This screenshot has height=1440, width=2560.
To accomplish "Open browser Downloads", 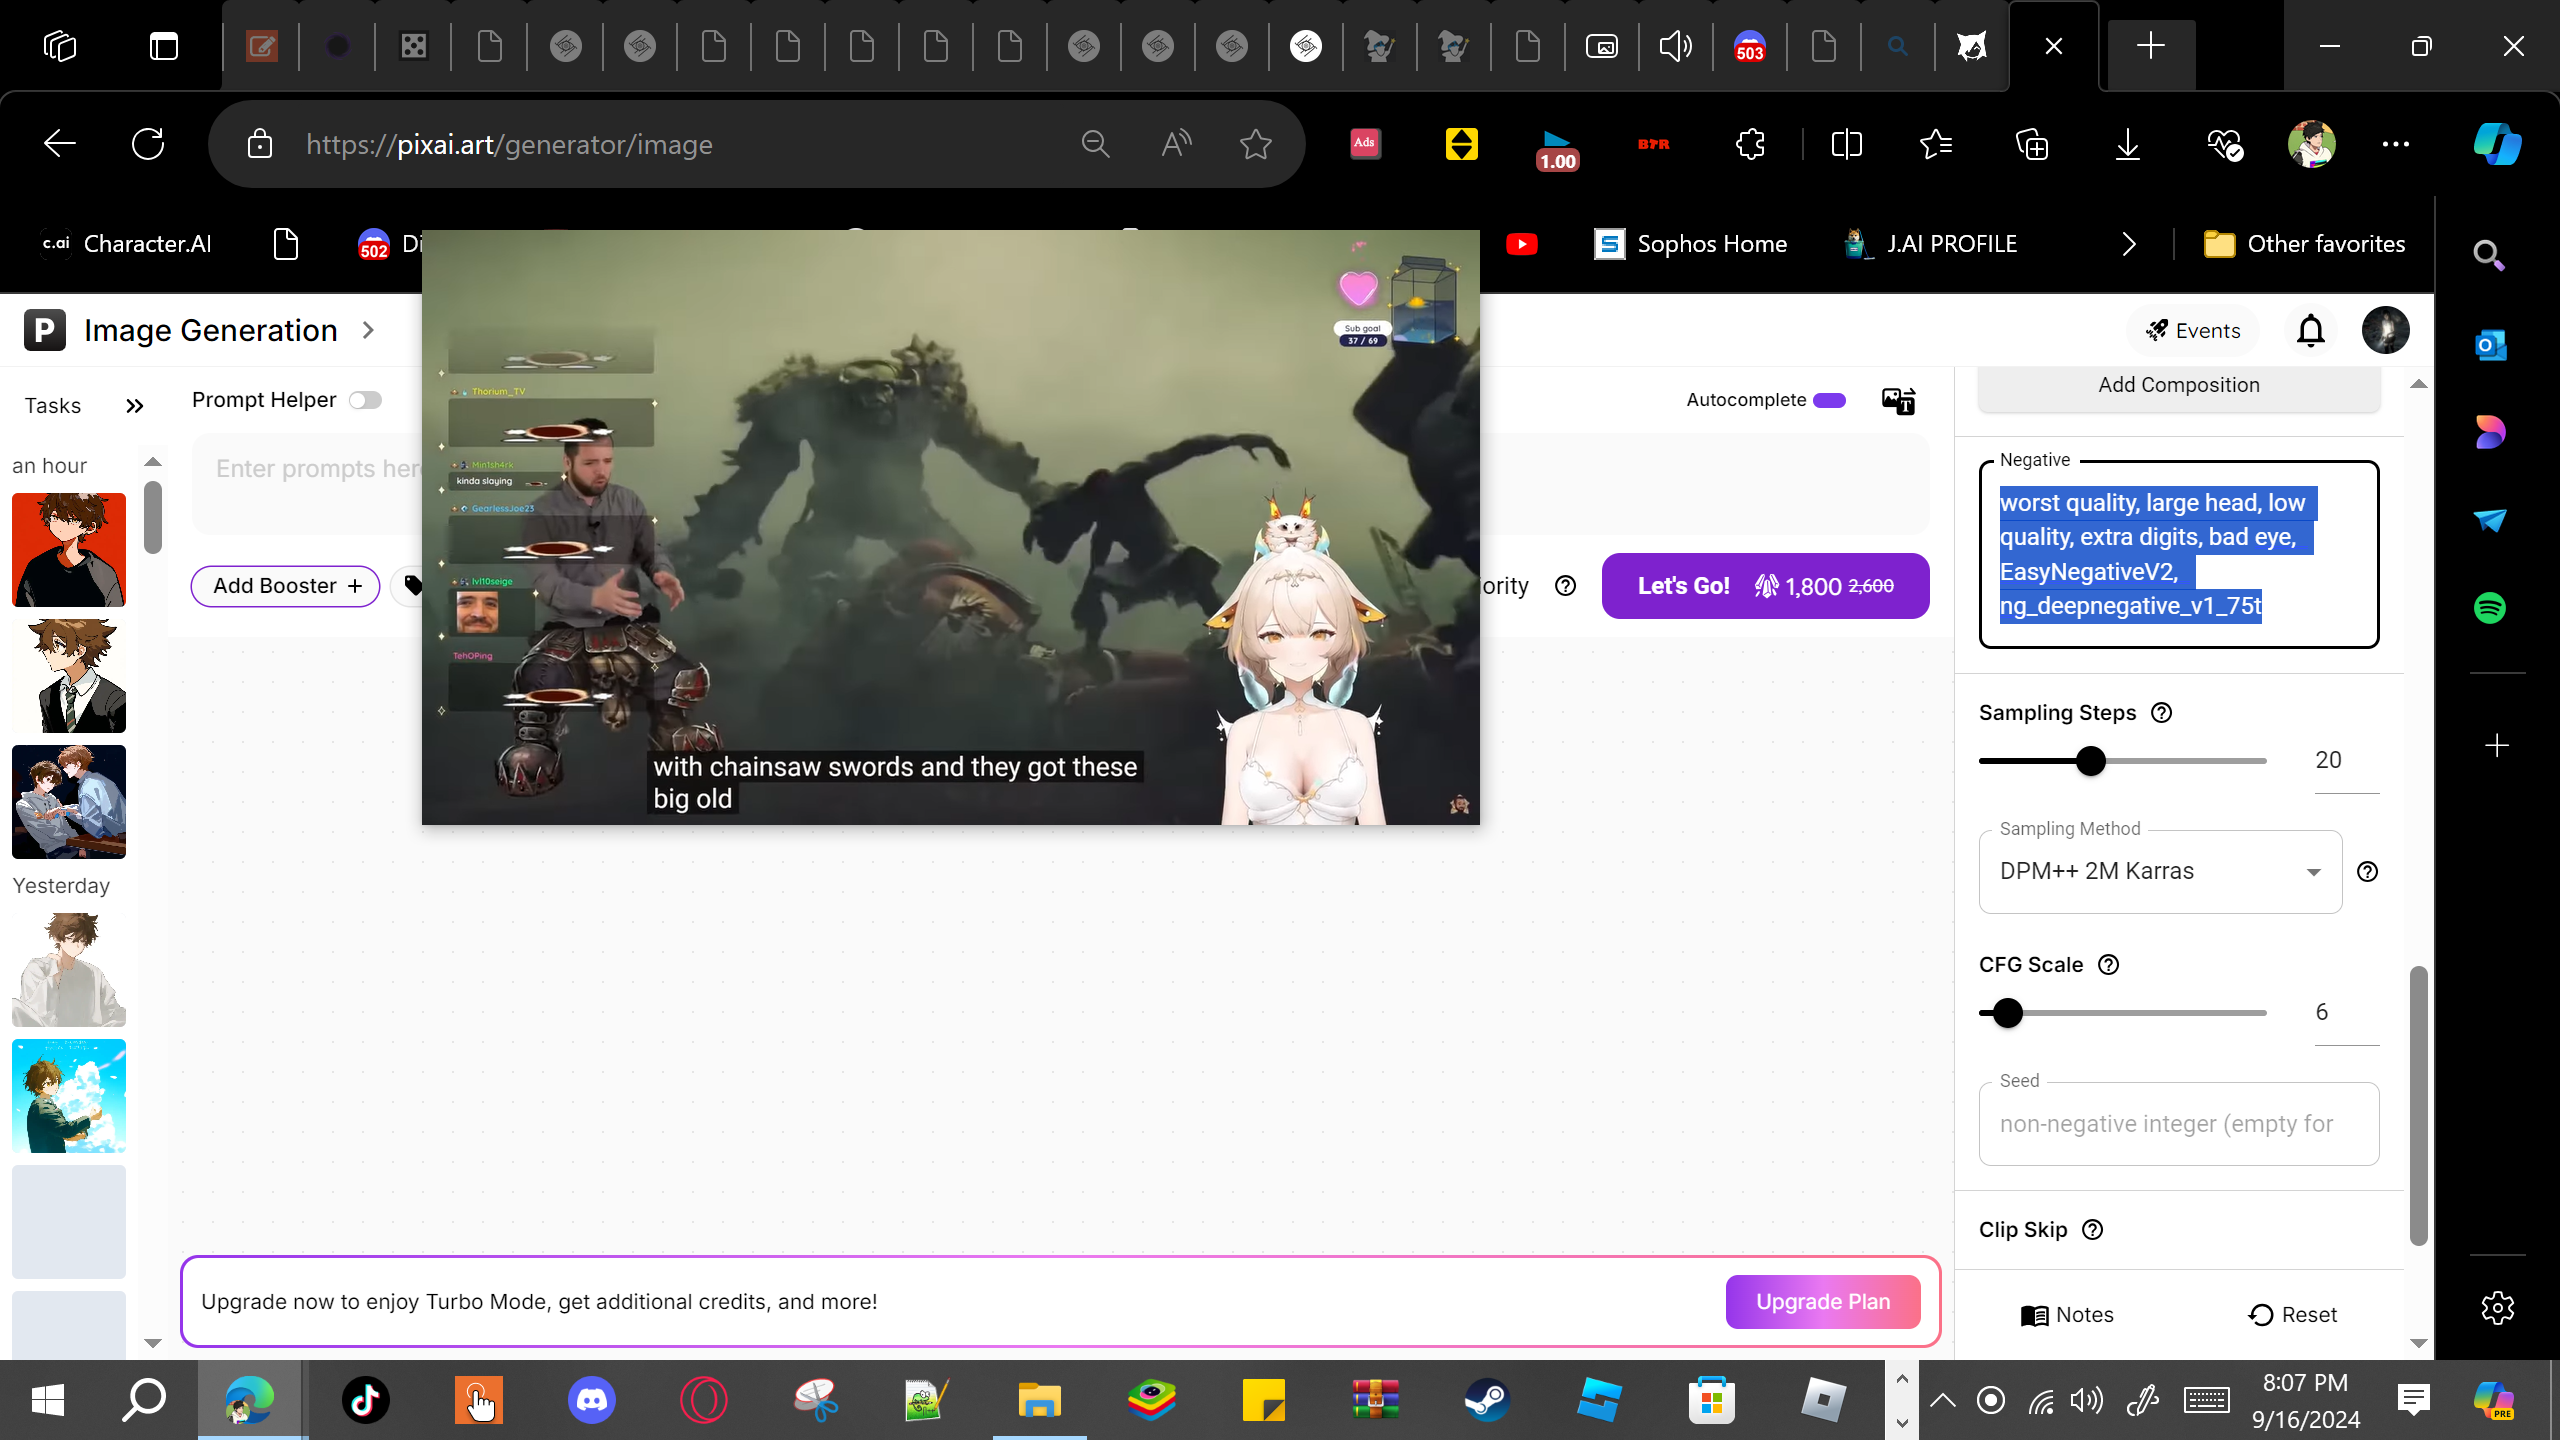I will (x=2128, y=144).
